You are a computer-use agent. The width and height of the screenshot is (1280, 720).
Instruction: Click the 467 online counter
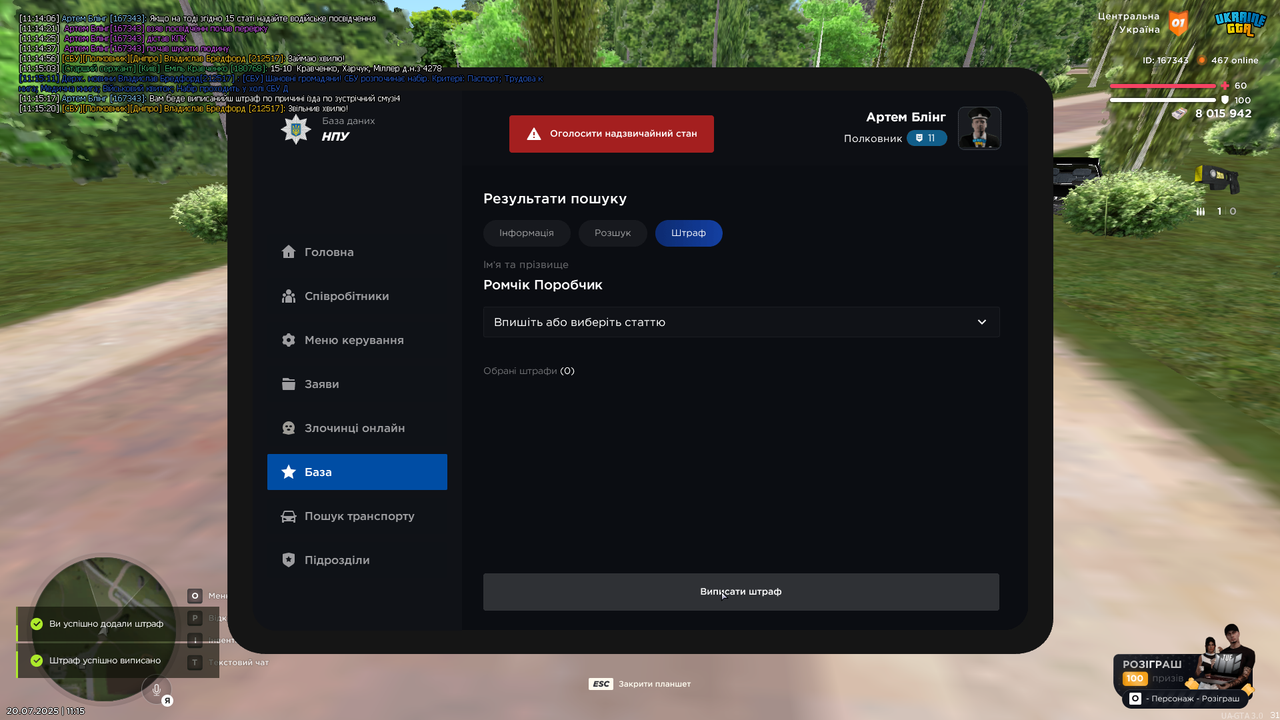(x=1235, y=60)
